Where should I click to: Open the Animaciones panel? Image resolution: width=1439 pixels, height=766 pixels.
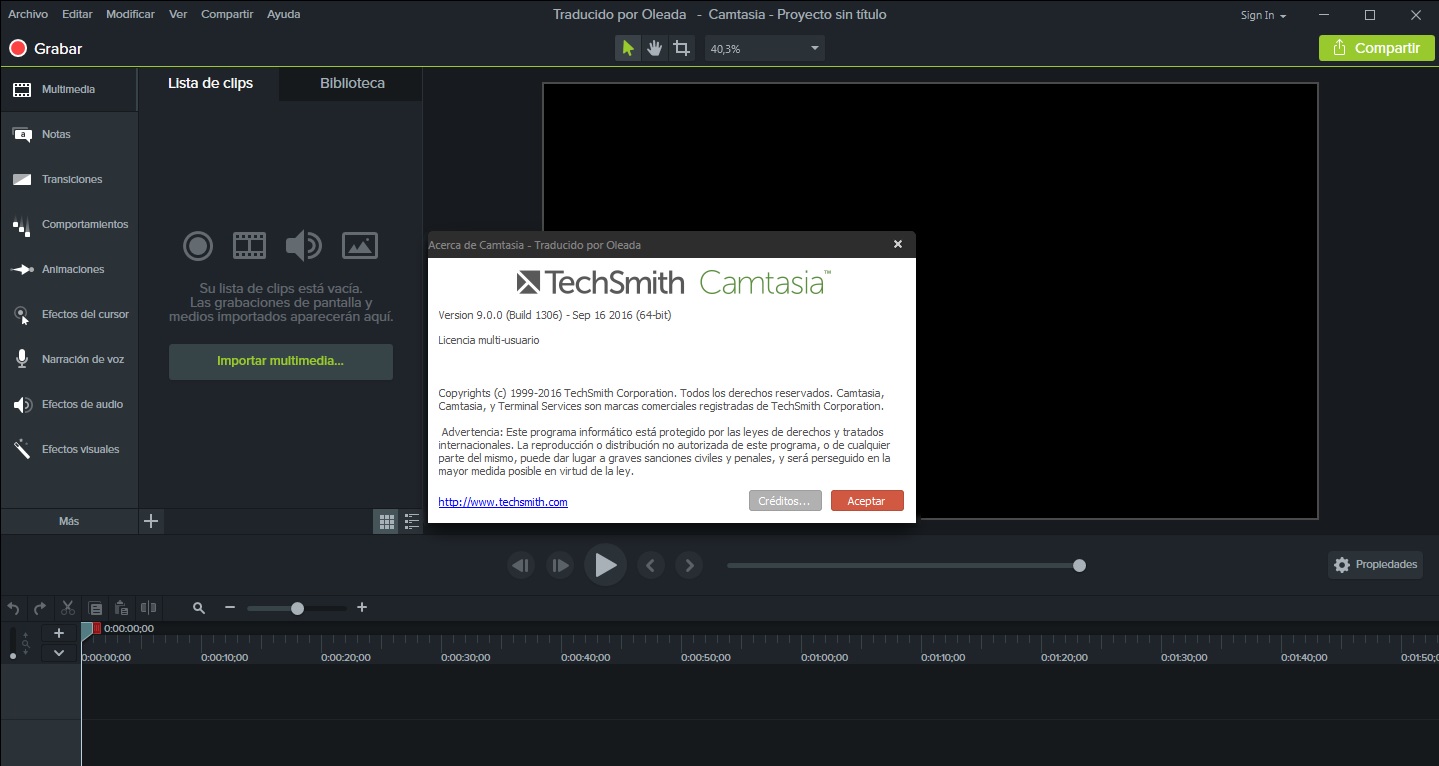tap(69, 269)
